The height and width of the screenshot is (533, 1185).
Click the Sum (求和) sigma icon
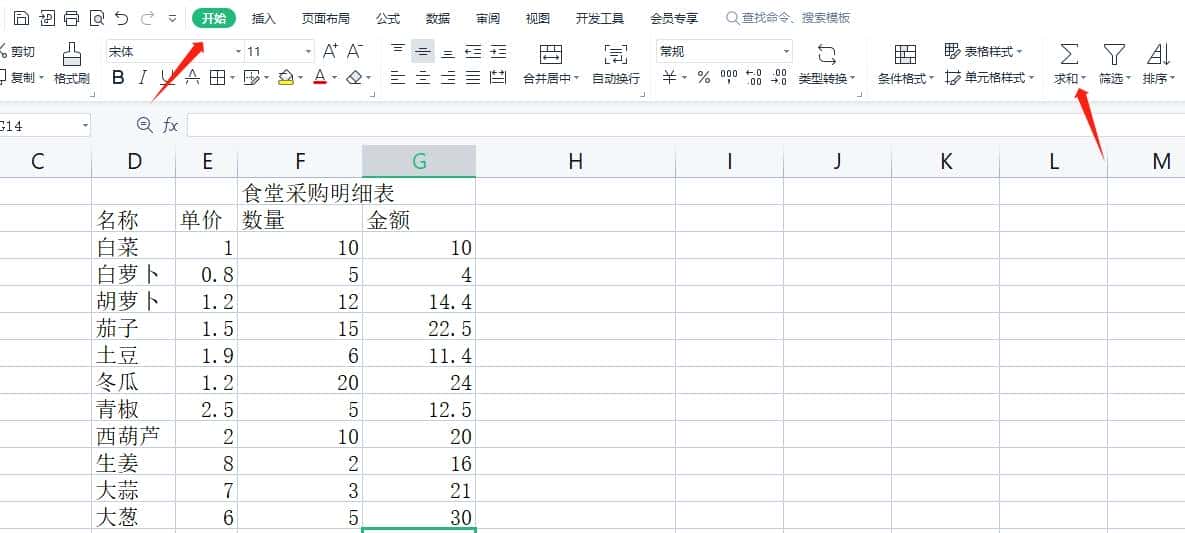coord(1069,54)
